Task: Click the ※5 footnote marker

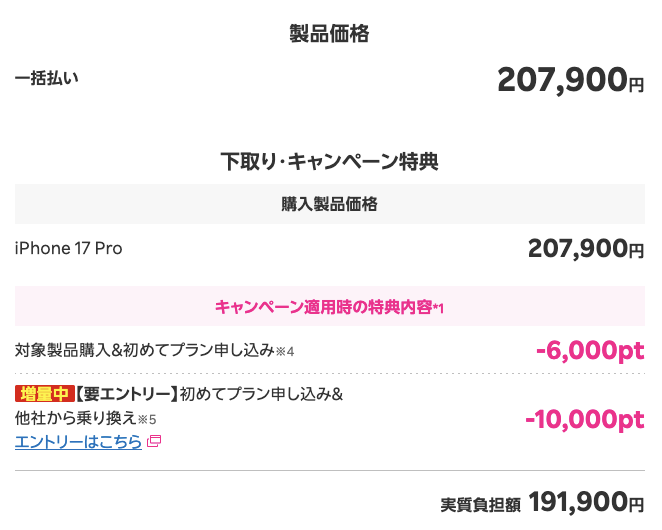Action: click(x=147, y=420)
